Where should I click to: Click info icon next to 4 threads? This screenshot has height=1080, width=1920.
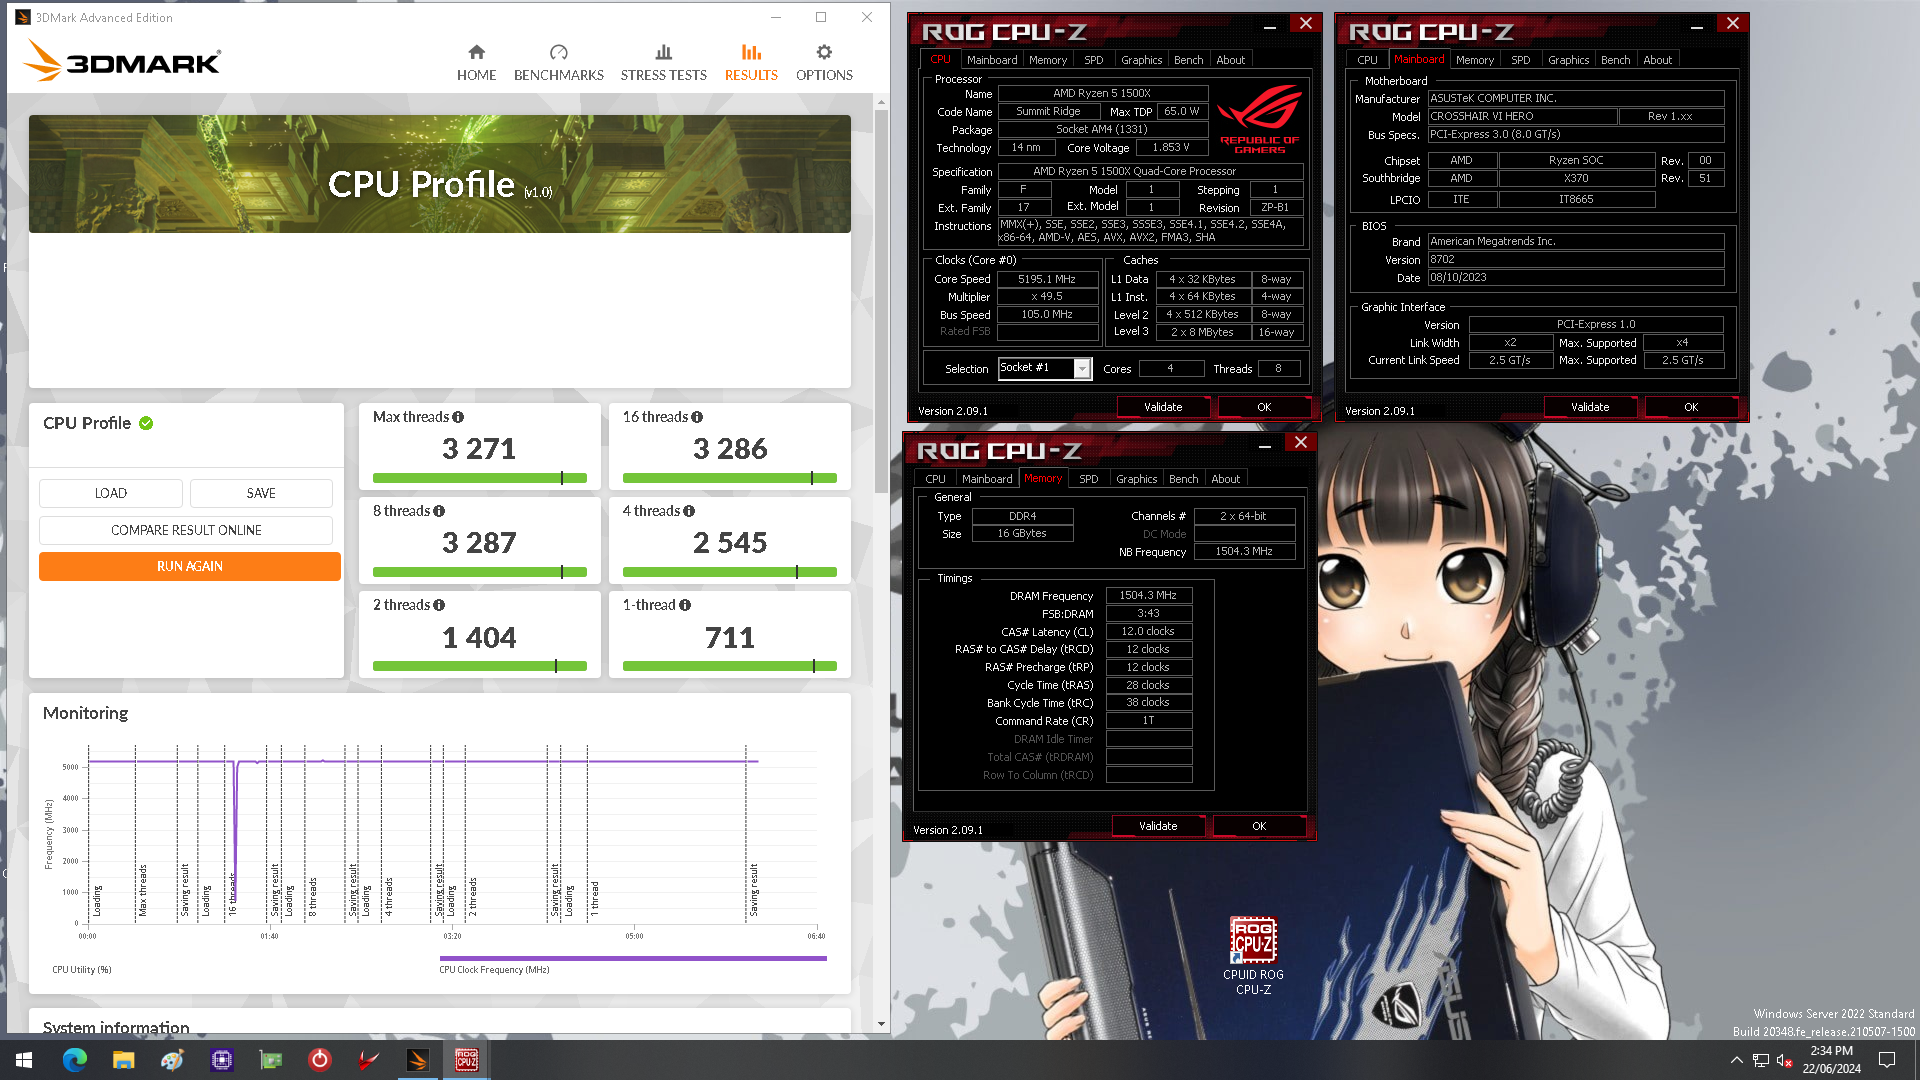tap(689, 511)
